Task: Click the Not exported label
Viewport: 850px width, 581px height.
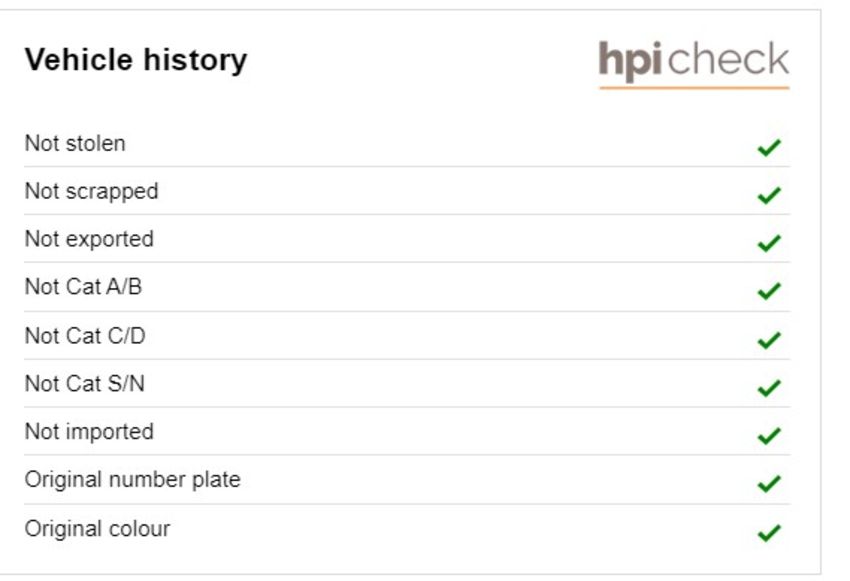Action: point(89,240)
